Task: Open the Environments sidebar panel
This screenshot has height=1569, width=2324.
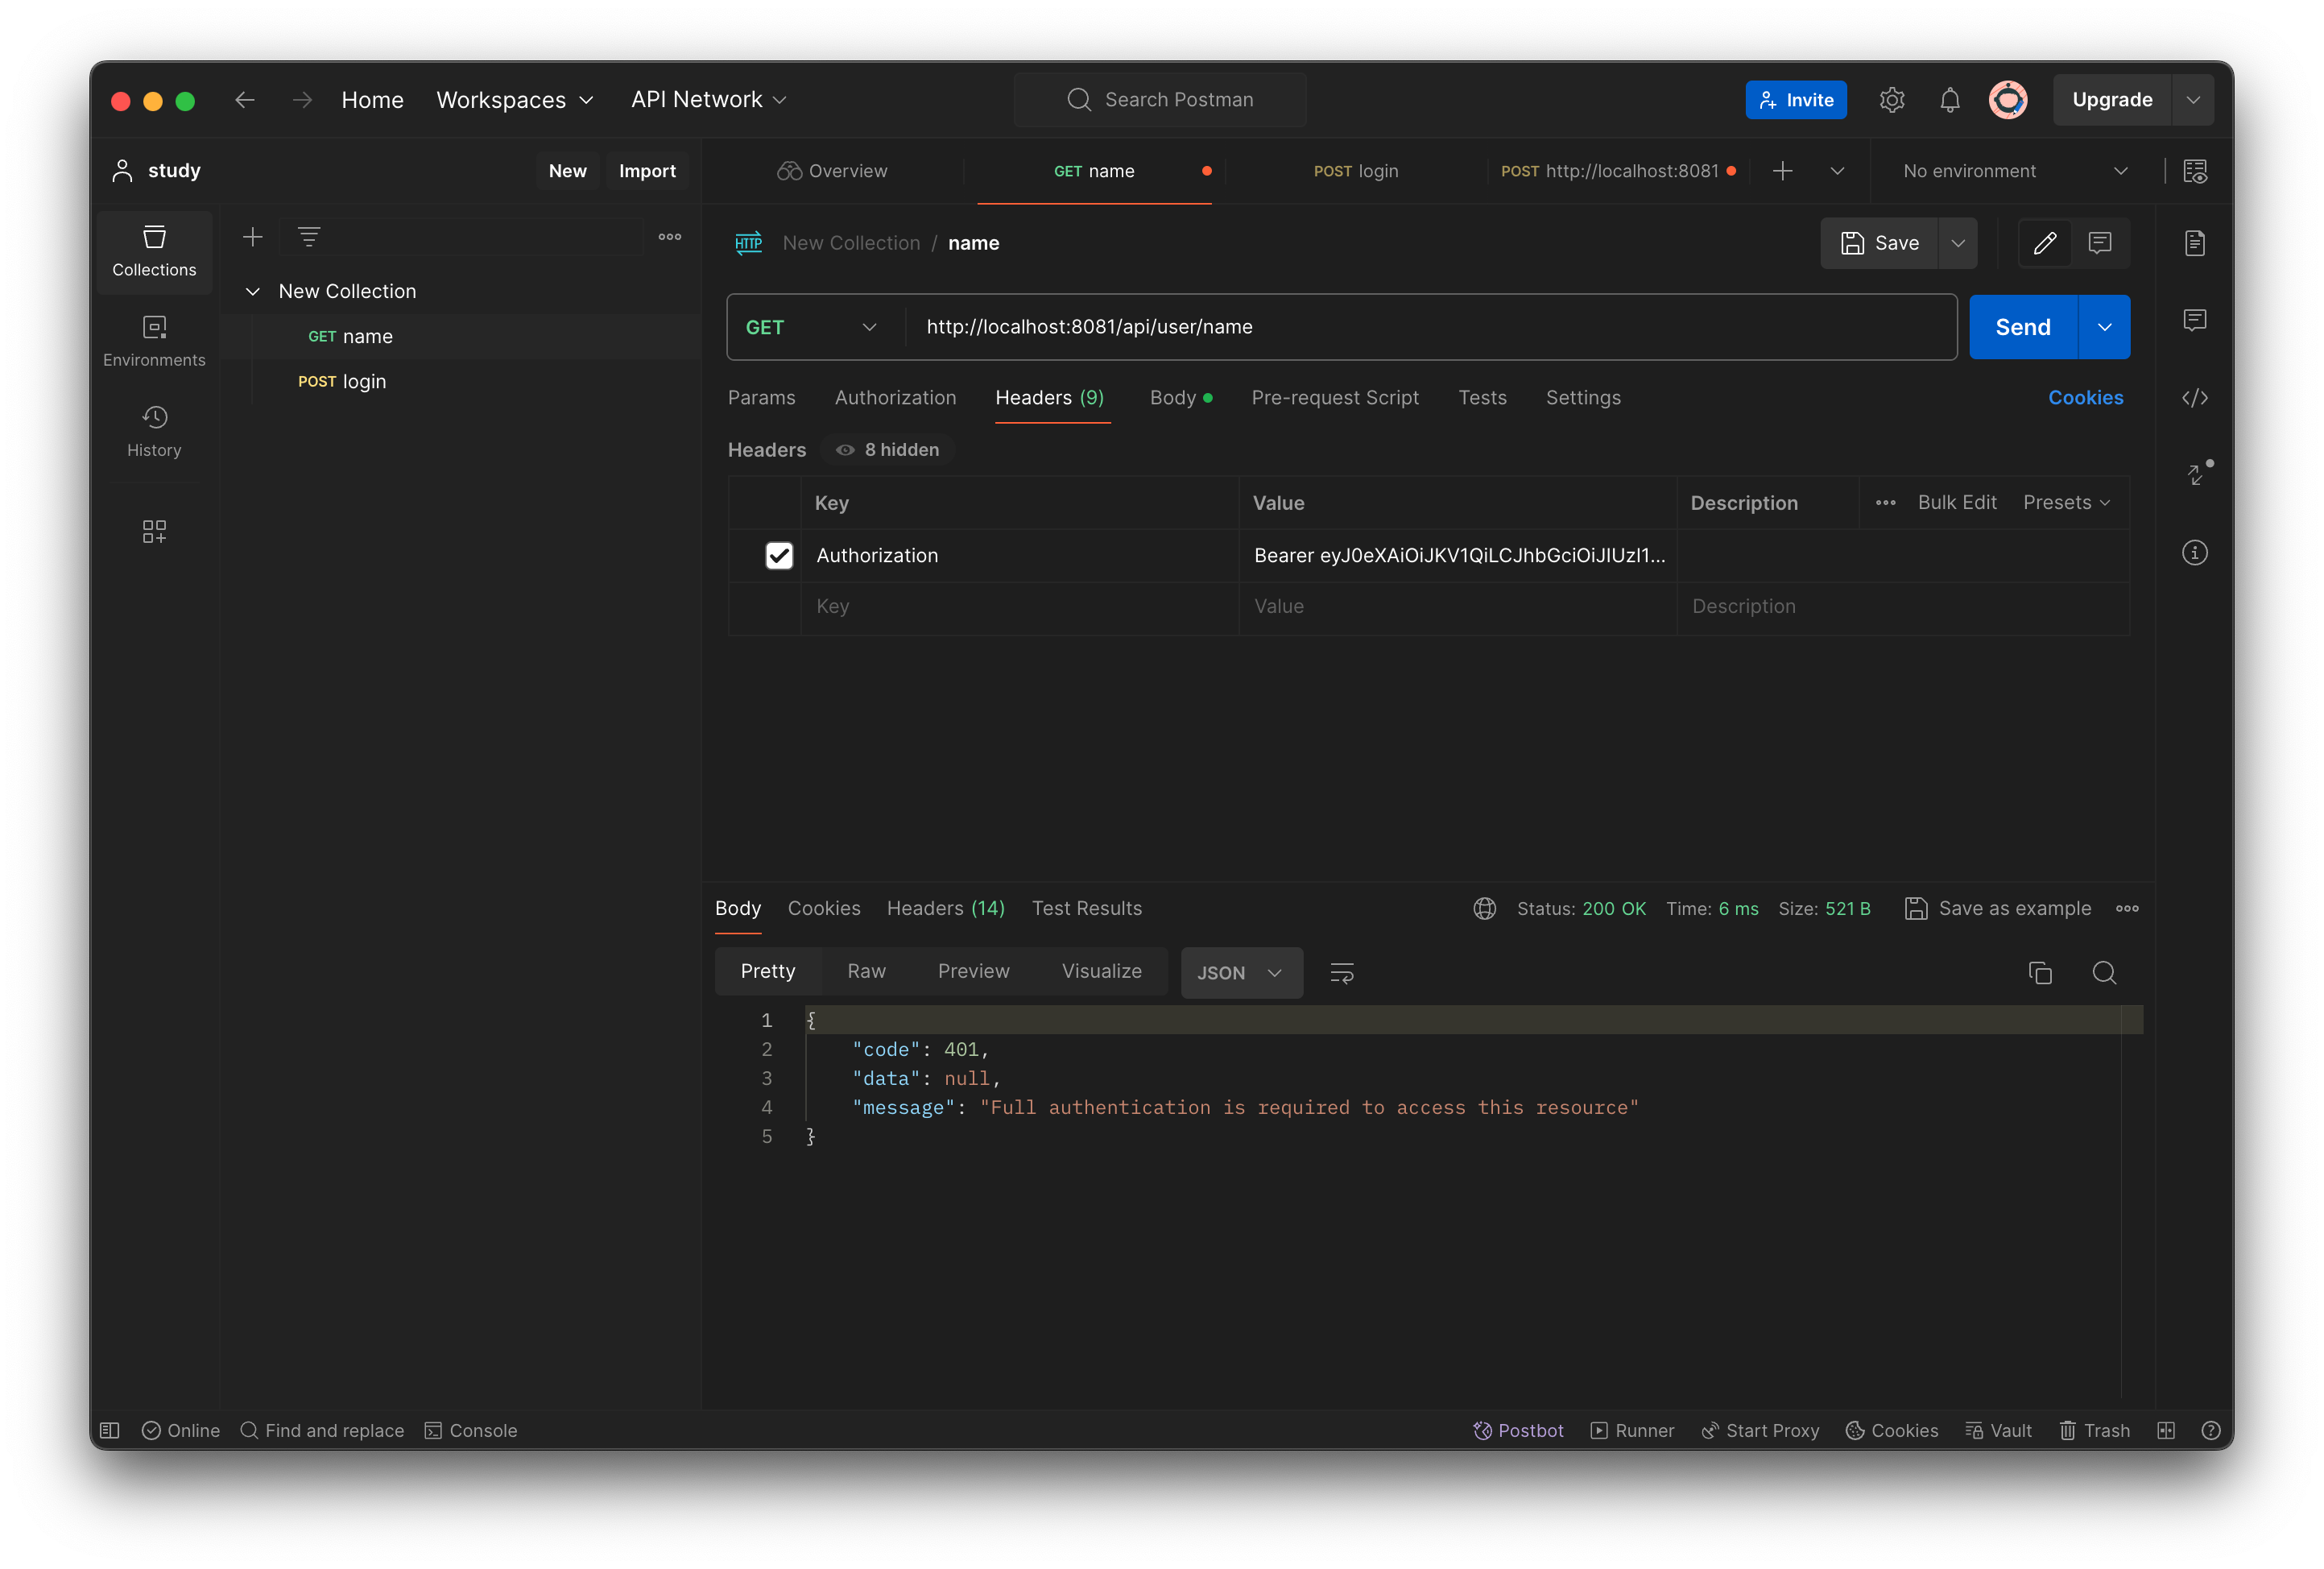Action: point(154,341)
